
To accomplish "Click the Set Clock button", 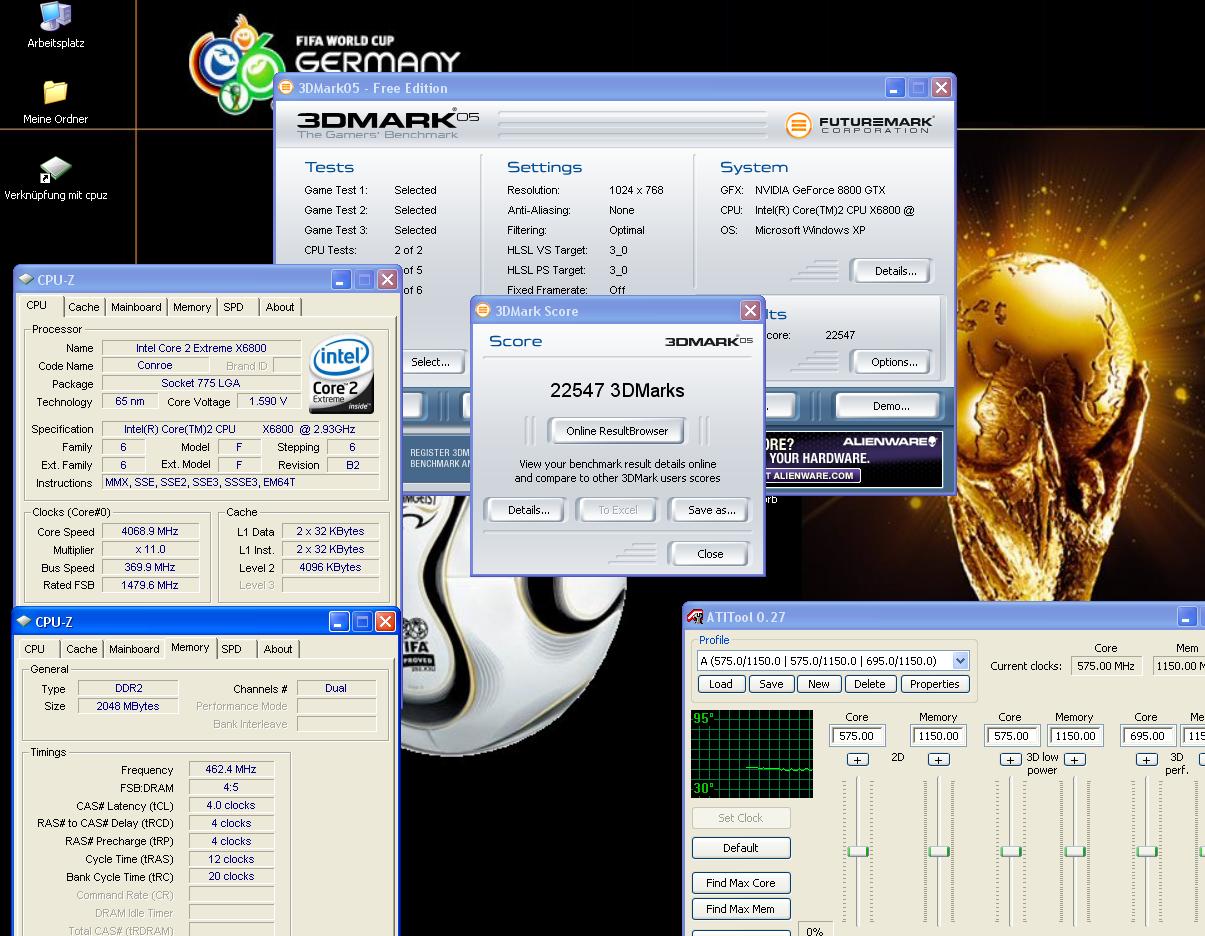I will [741, 818].
